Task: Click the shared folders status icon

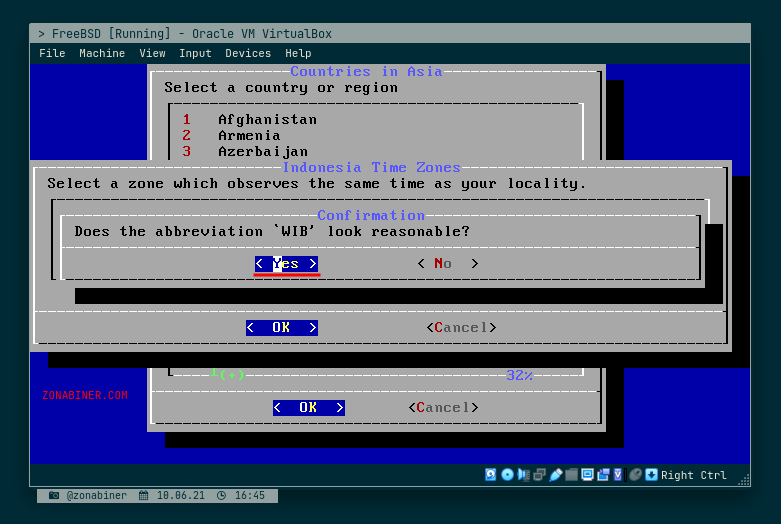Action: 572,475
